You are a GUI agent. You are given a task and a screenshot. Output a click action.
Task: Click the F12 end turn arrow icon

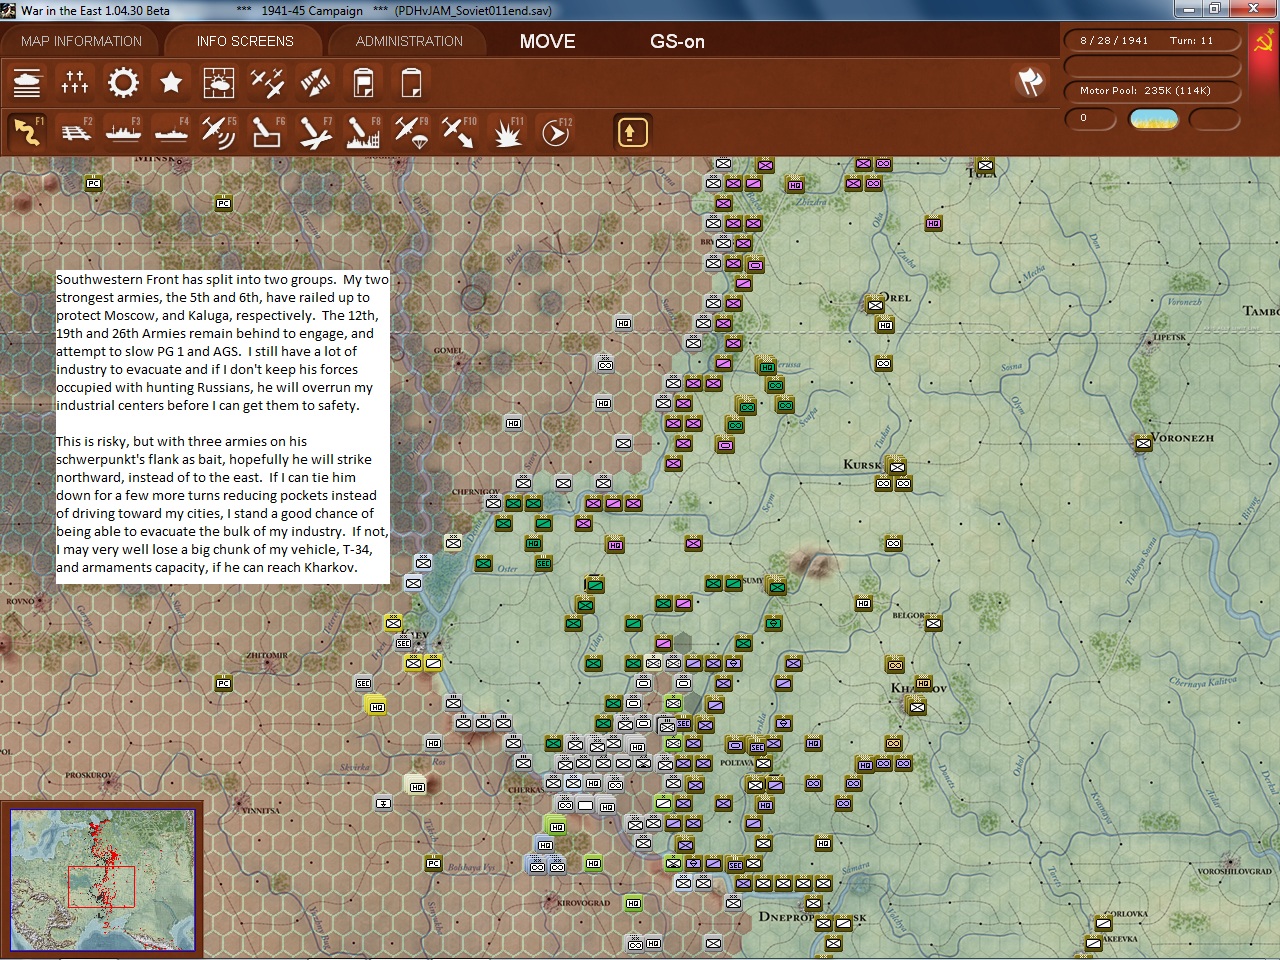click(x=555, y=131)
